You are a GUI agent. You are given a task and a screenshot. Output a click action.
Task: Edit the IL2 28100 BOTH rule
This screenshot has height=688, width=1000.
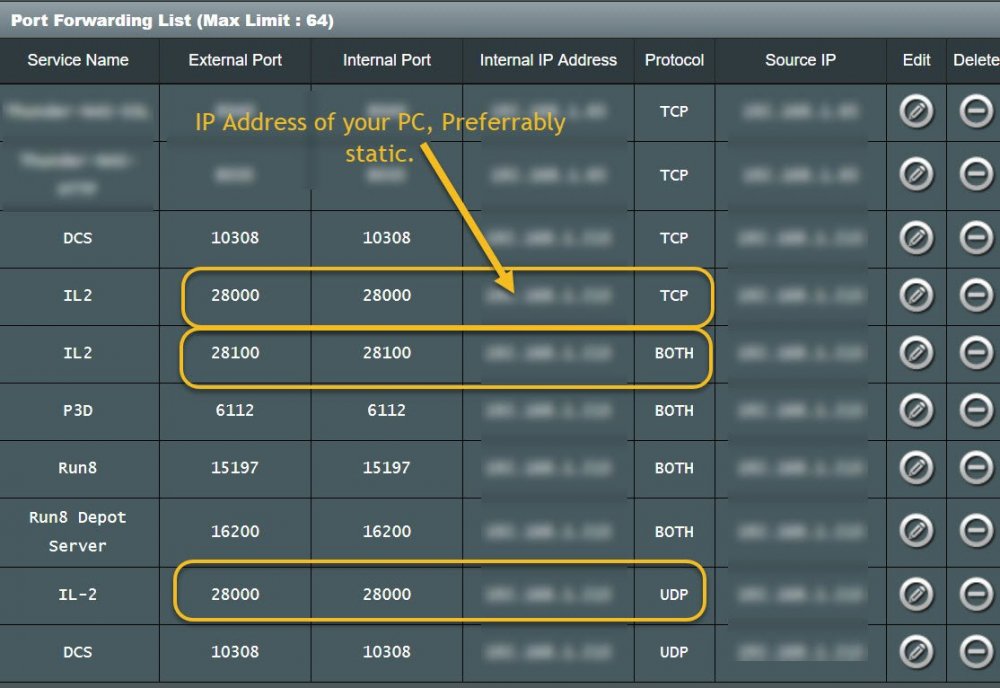(x=916, y=353)
